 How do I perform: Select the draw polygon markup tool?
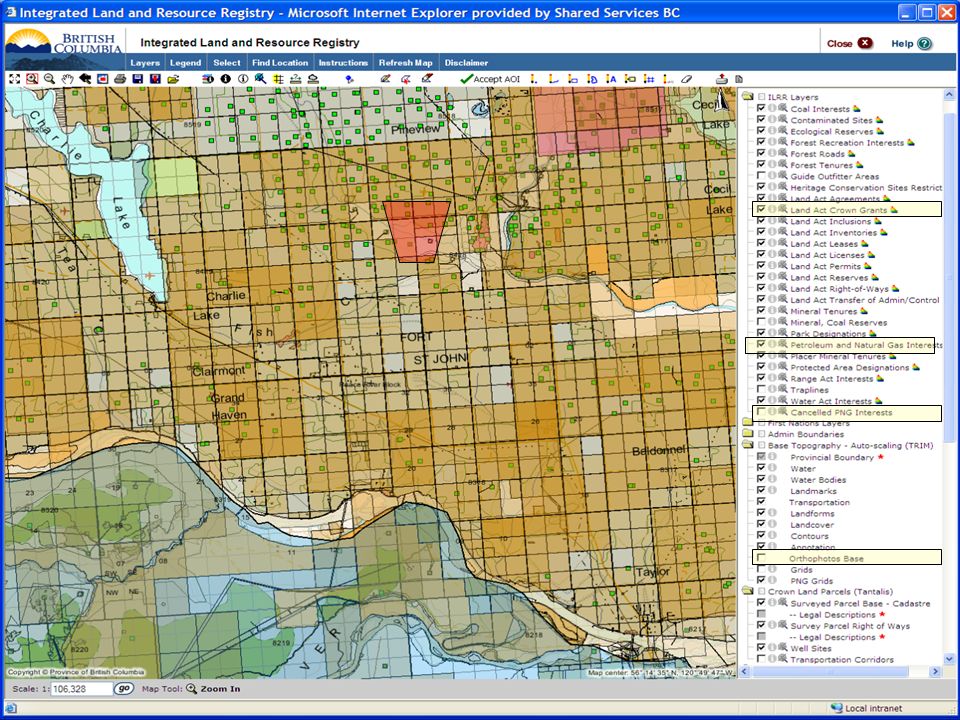click(591, 79)
